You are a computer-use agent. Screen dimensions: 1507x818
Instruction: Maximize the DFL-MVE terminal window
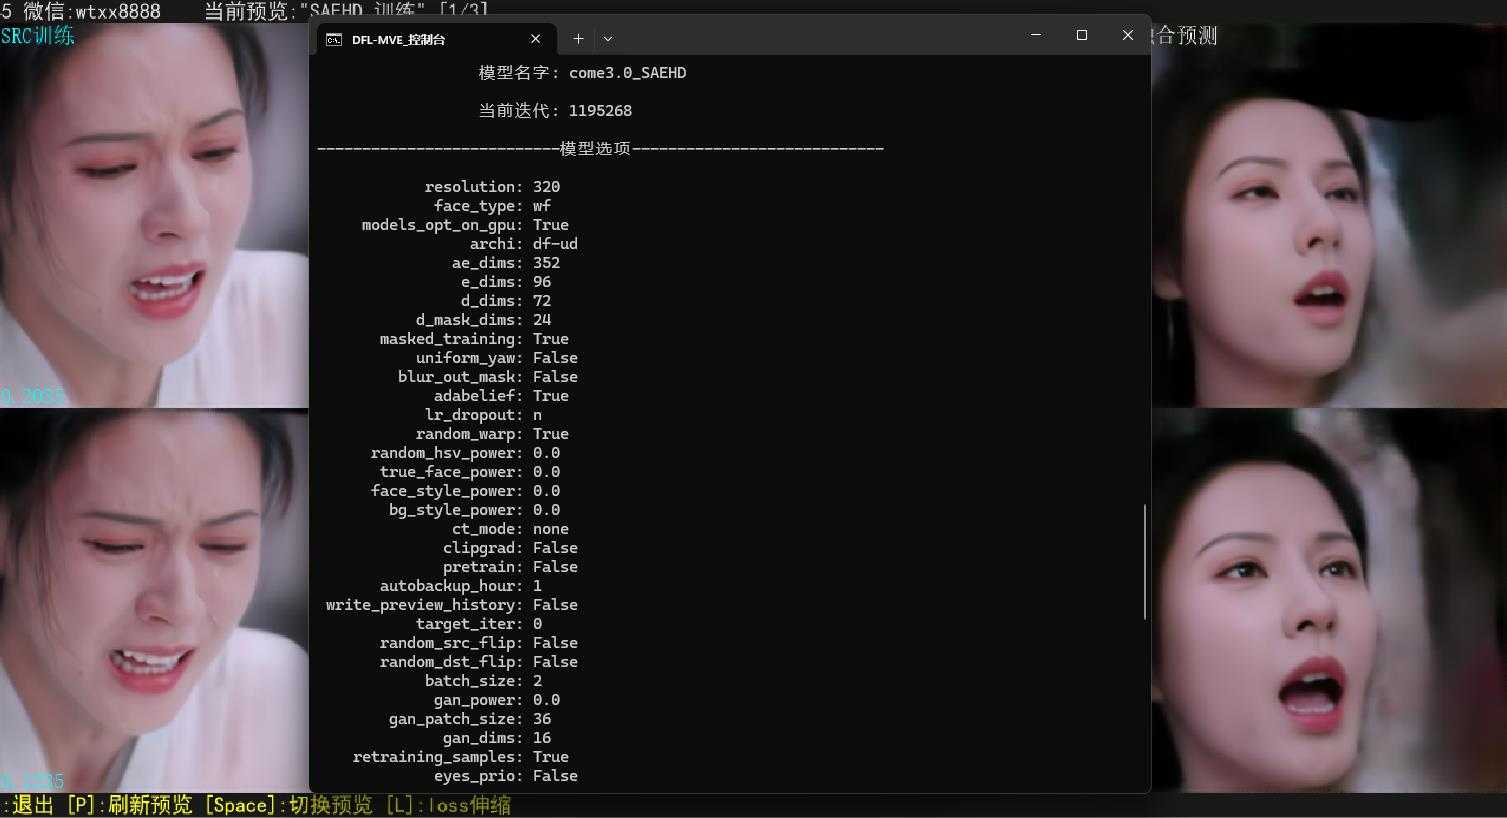pos(1081,34)
